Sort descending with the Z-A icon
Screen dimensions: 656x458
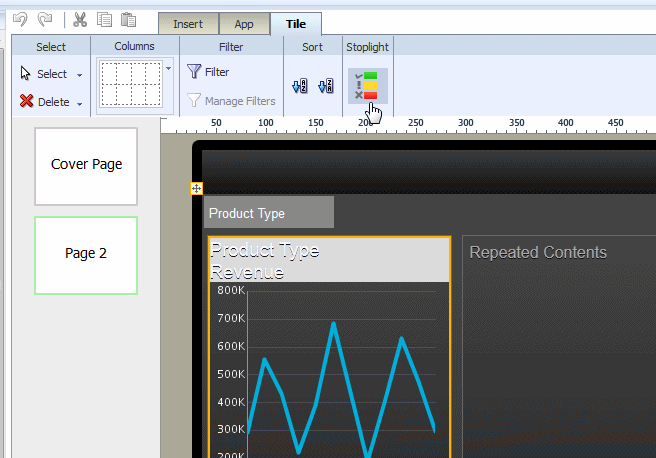coord(325,86)
